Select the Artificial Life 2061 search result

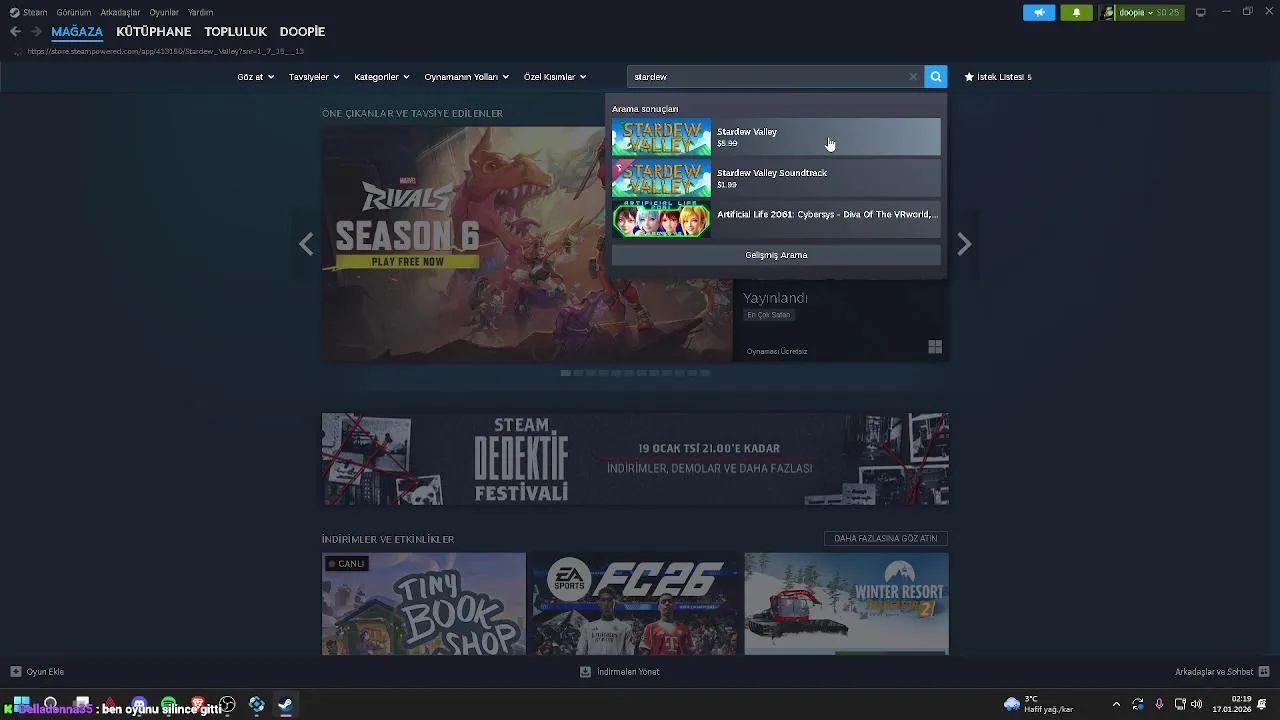[776, 219]
